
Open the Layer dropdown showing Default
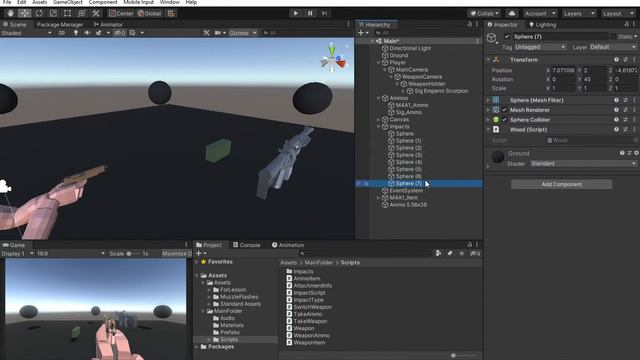tap(613, 47)
